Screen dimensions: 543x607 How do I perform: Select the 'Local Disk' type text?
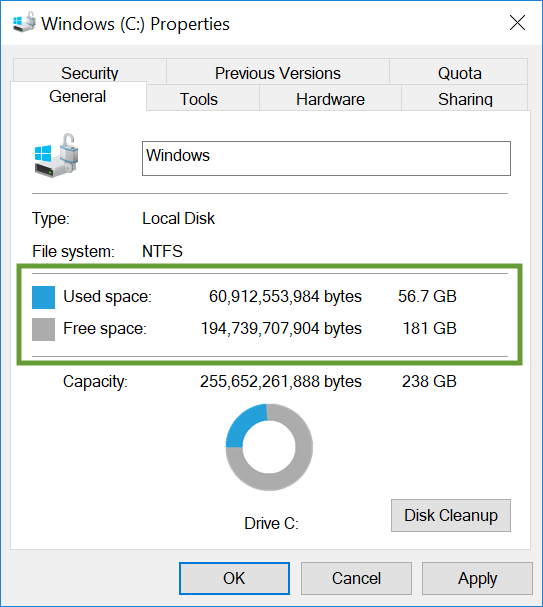point(178,219)
